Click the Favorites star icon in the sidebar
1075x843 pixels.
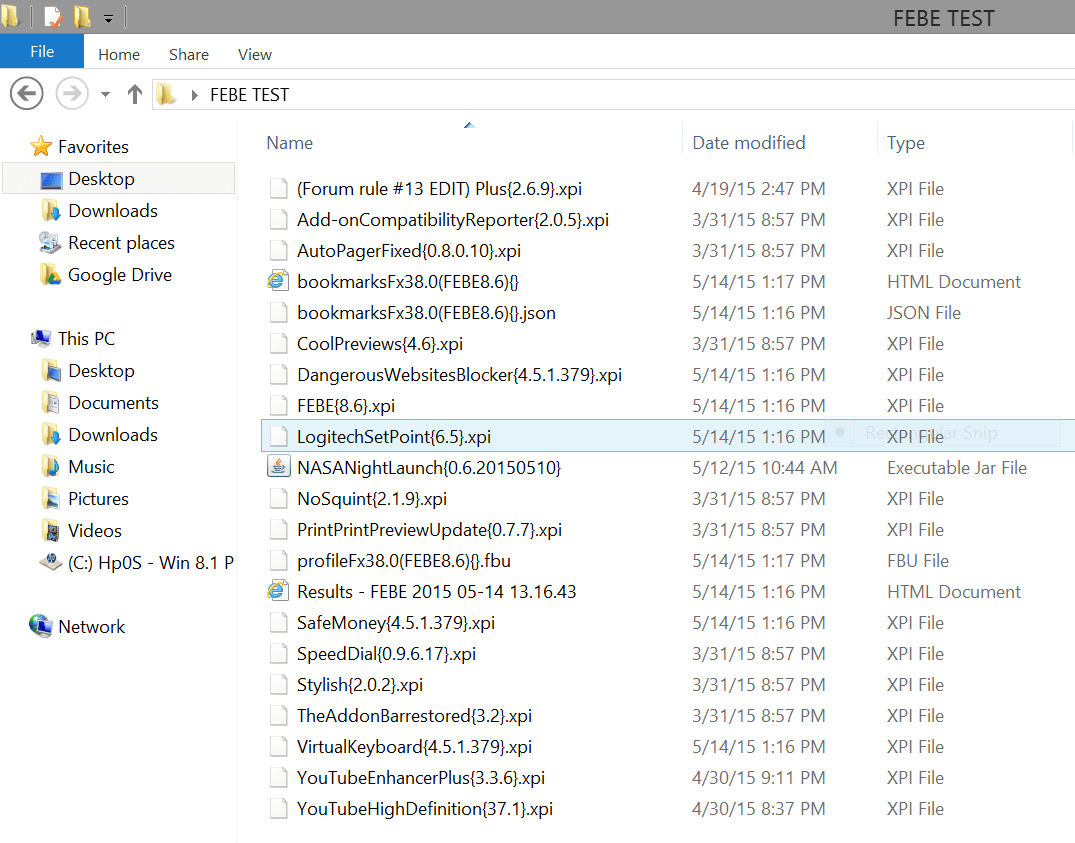point(42,146)
